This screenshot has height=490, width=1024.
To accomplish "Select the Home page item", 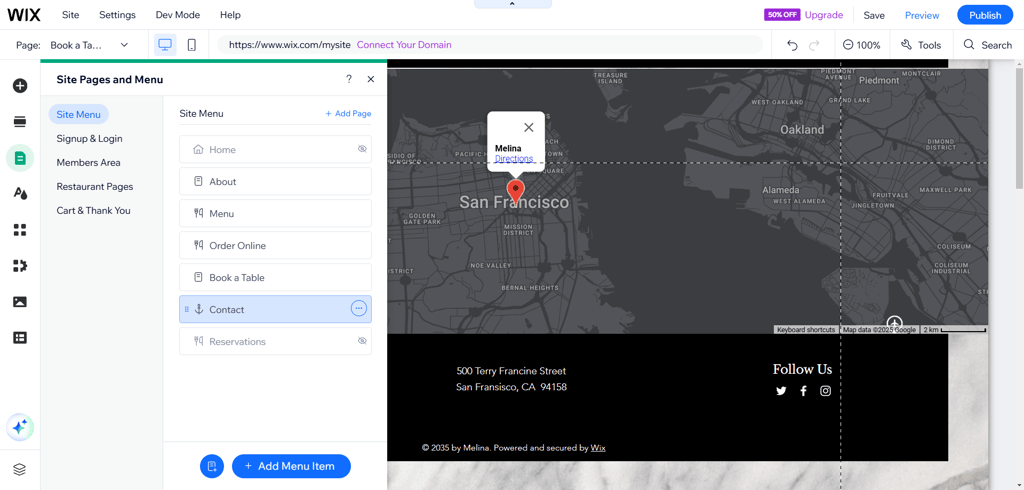I will (x=276, y=149).
